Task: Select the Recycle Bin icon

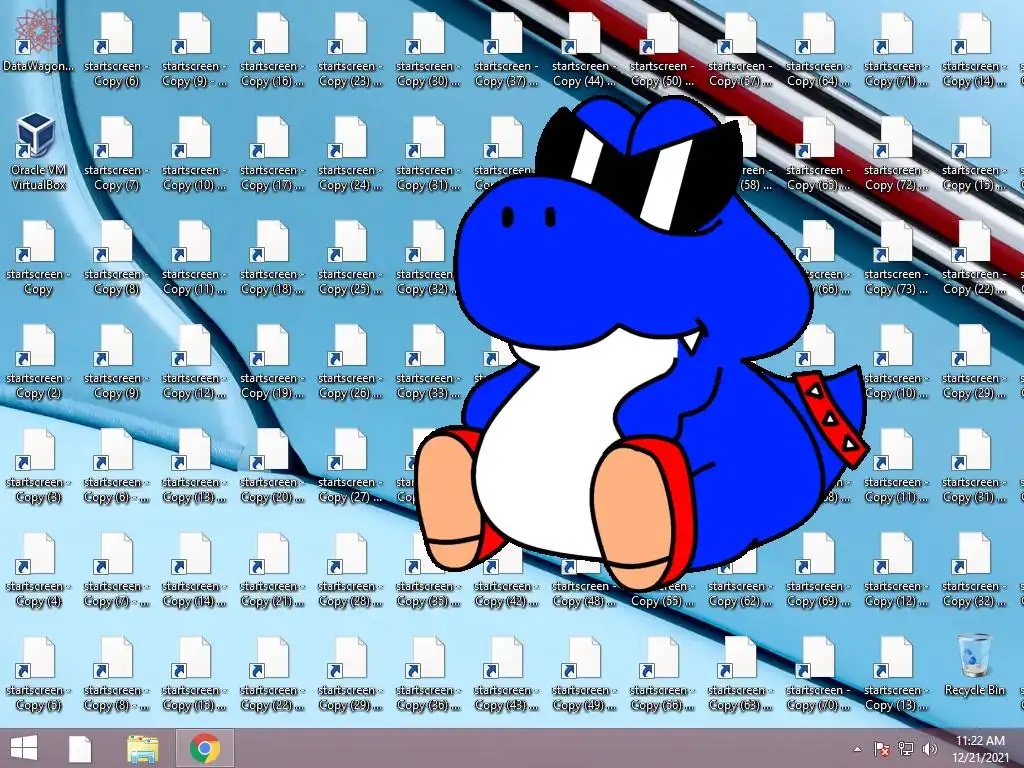Action: click(x=974, y=664)
